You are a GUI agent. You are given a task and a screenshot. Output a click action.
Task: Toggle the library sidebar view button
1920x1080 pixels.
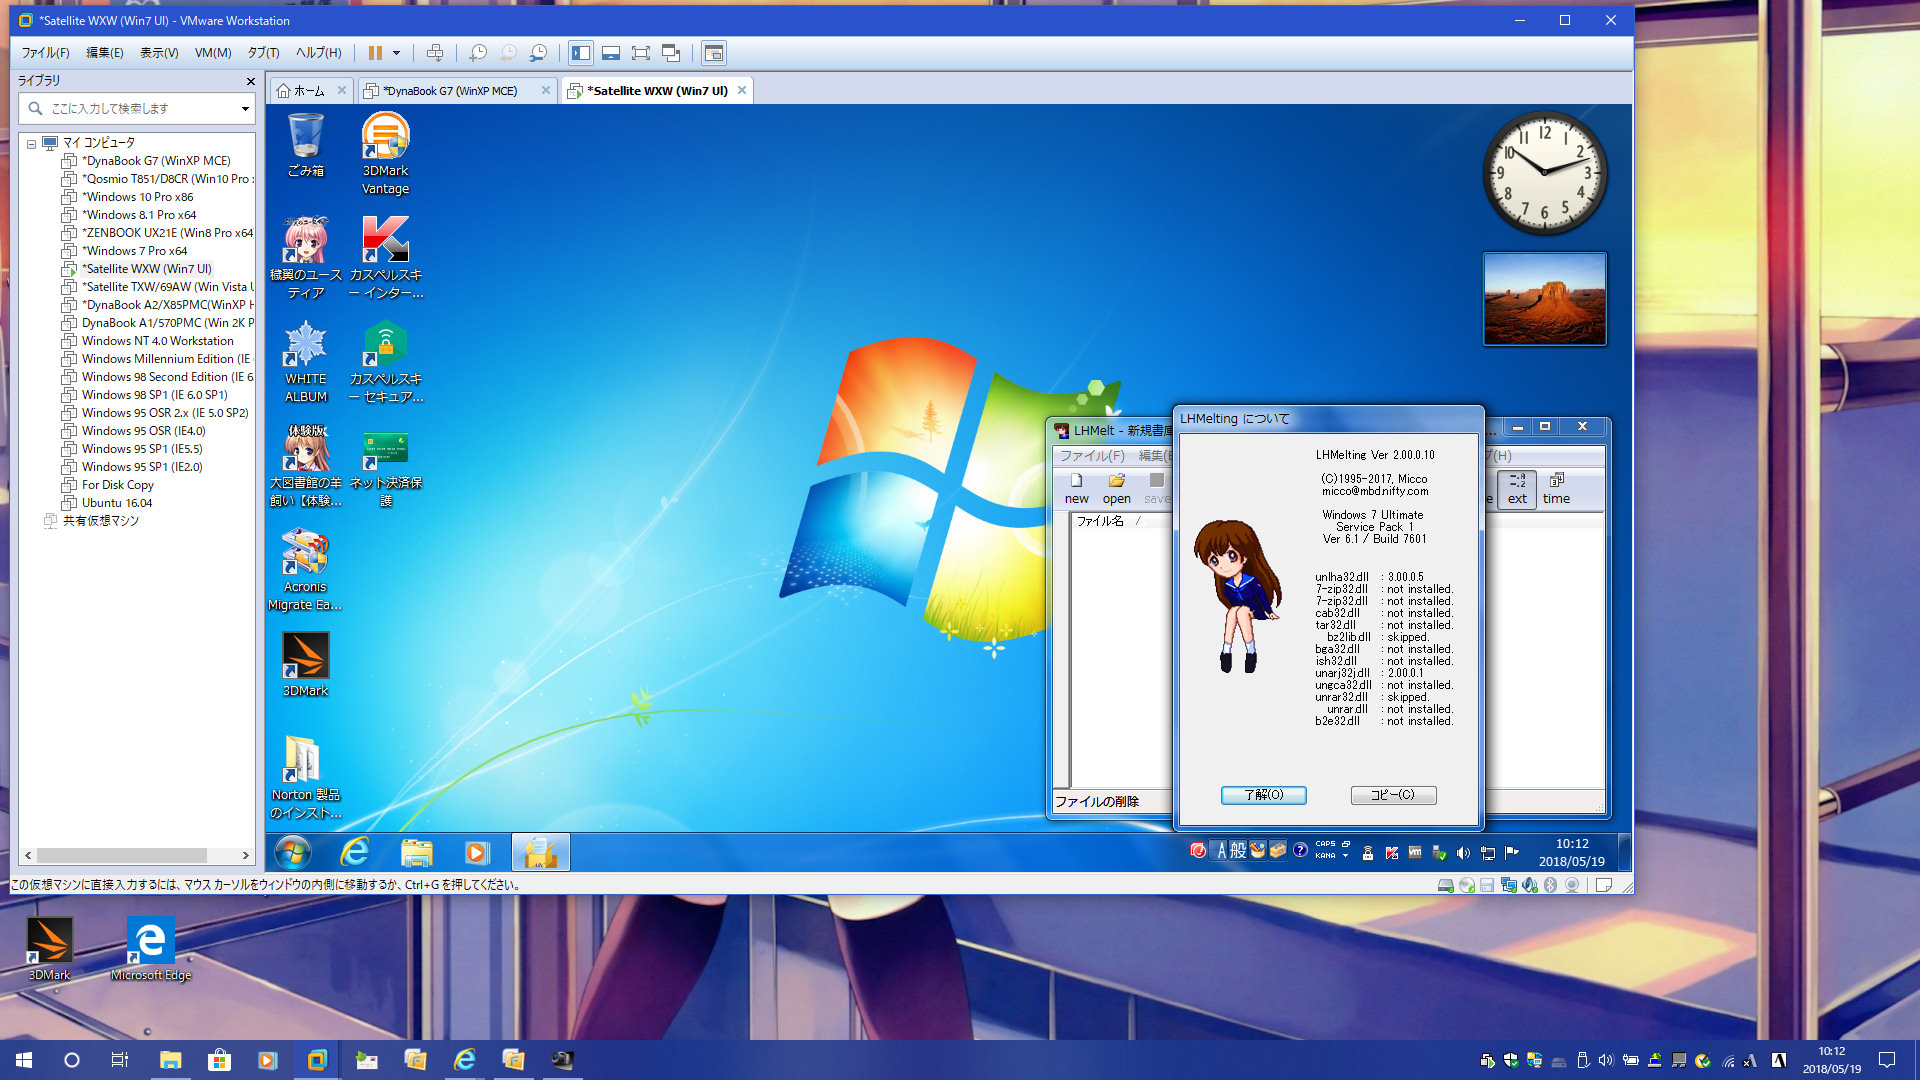[581, 53]
